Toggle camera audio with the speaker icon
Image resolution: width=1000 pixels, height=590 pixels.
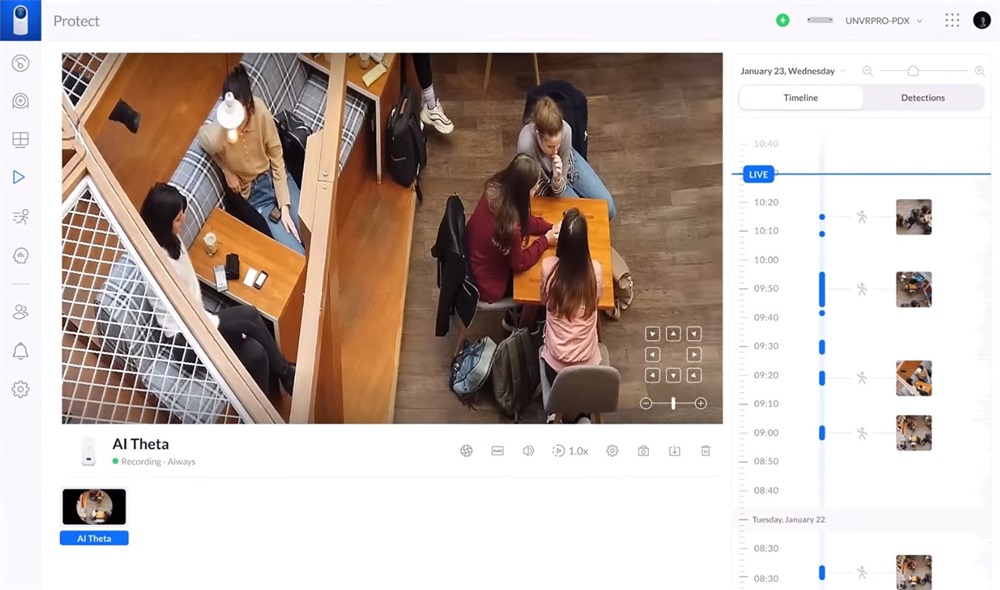tap(528, 451)
